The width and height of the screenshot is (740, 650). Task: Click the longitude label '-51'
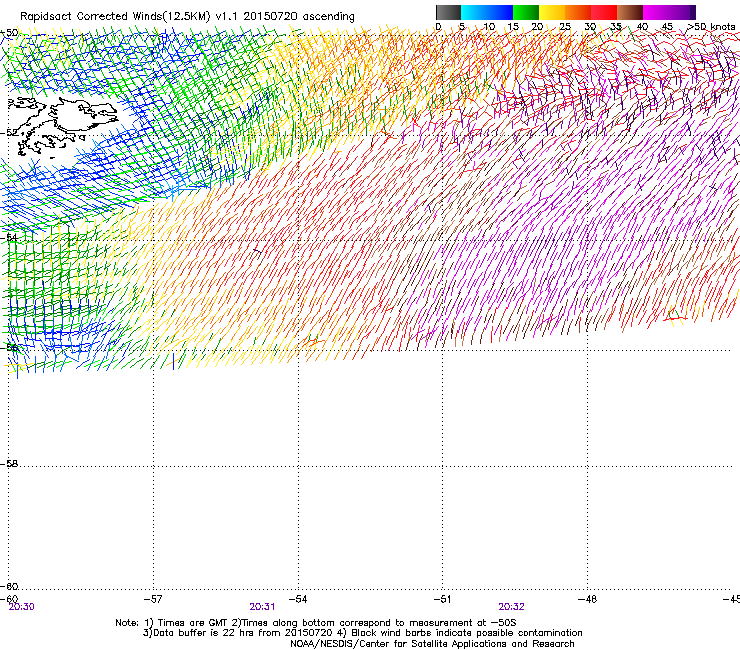(443, 599)
